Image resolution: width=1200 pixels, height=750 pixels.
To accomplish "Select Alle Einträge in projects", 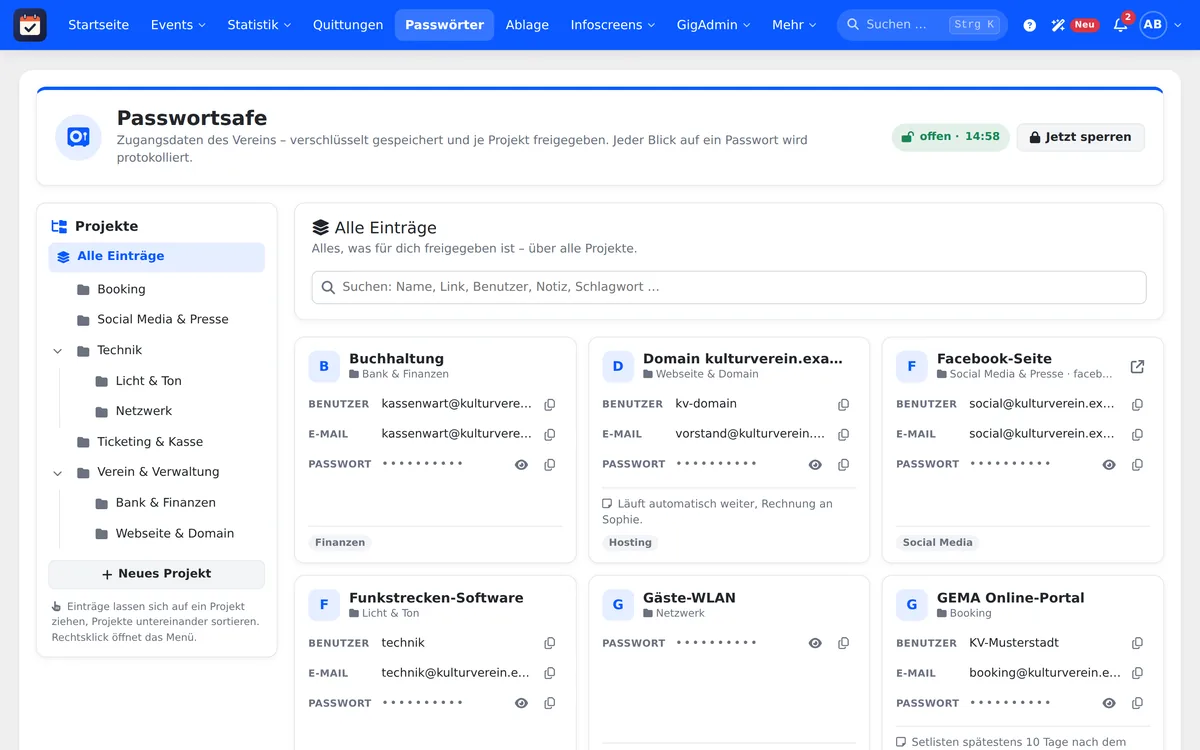I will click(x=156, y=257).
